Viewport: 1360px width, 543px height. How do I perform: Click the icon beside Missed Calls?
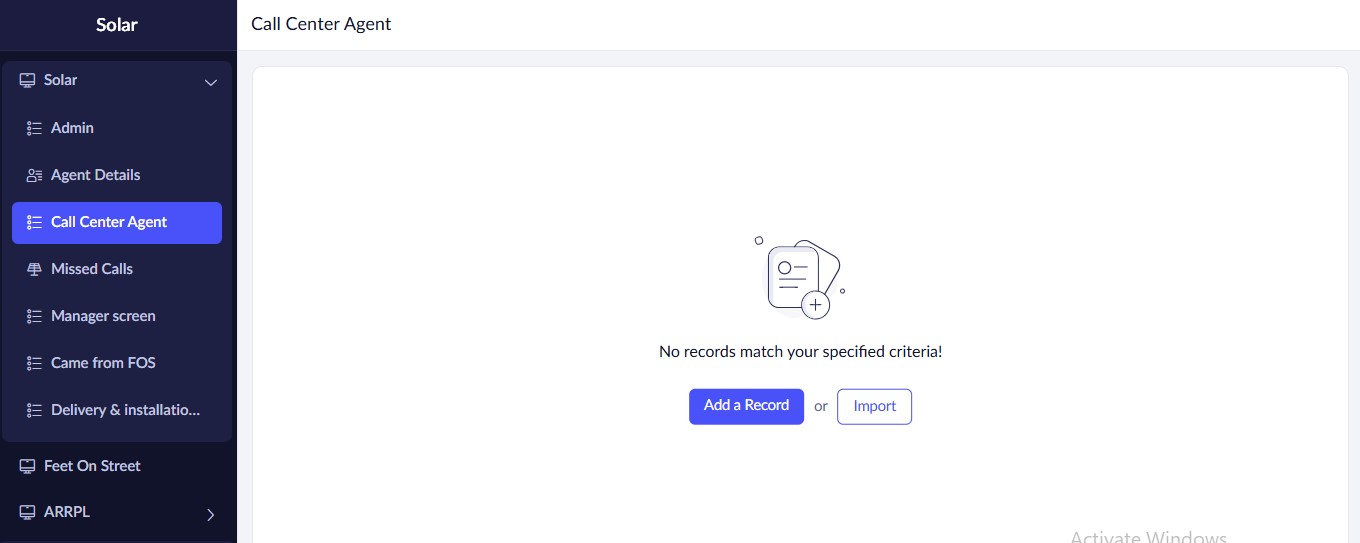(34, 269)
